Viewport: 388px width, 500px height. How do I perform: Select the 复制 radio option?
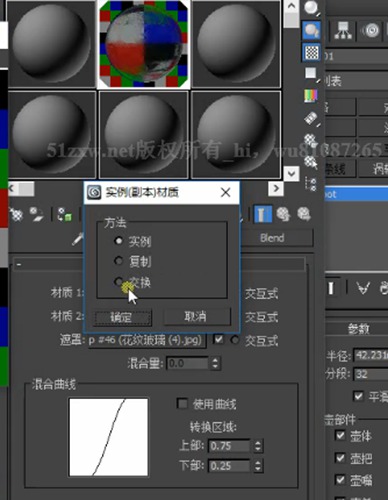point(118,261)
